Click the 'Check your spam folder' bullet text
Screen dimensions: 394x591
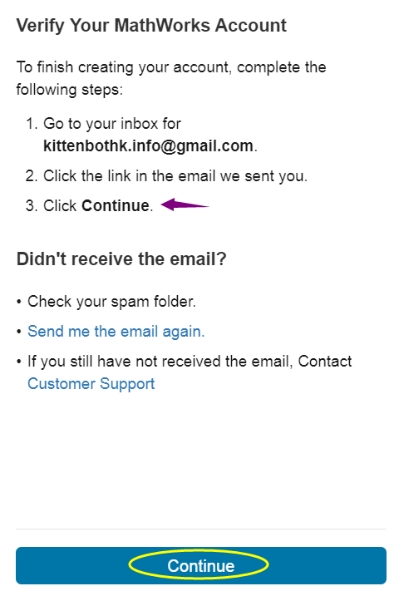click(112, 302)
